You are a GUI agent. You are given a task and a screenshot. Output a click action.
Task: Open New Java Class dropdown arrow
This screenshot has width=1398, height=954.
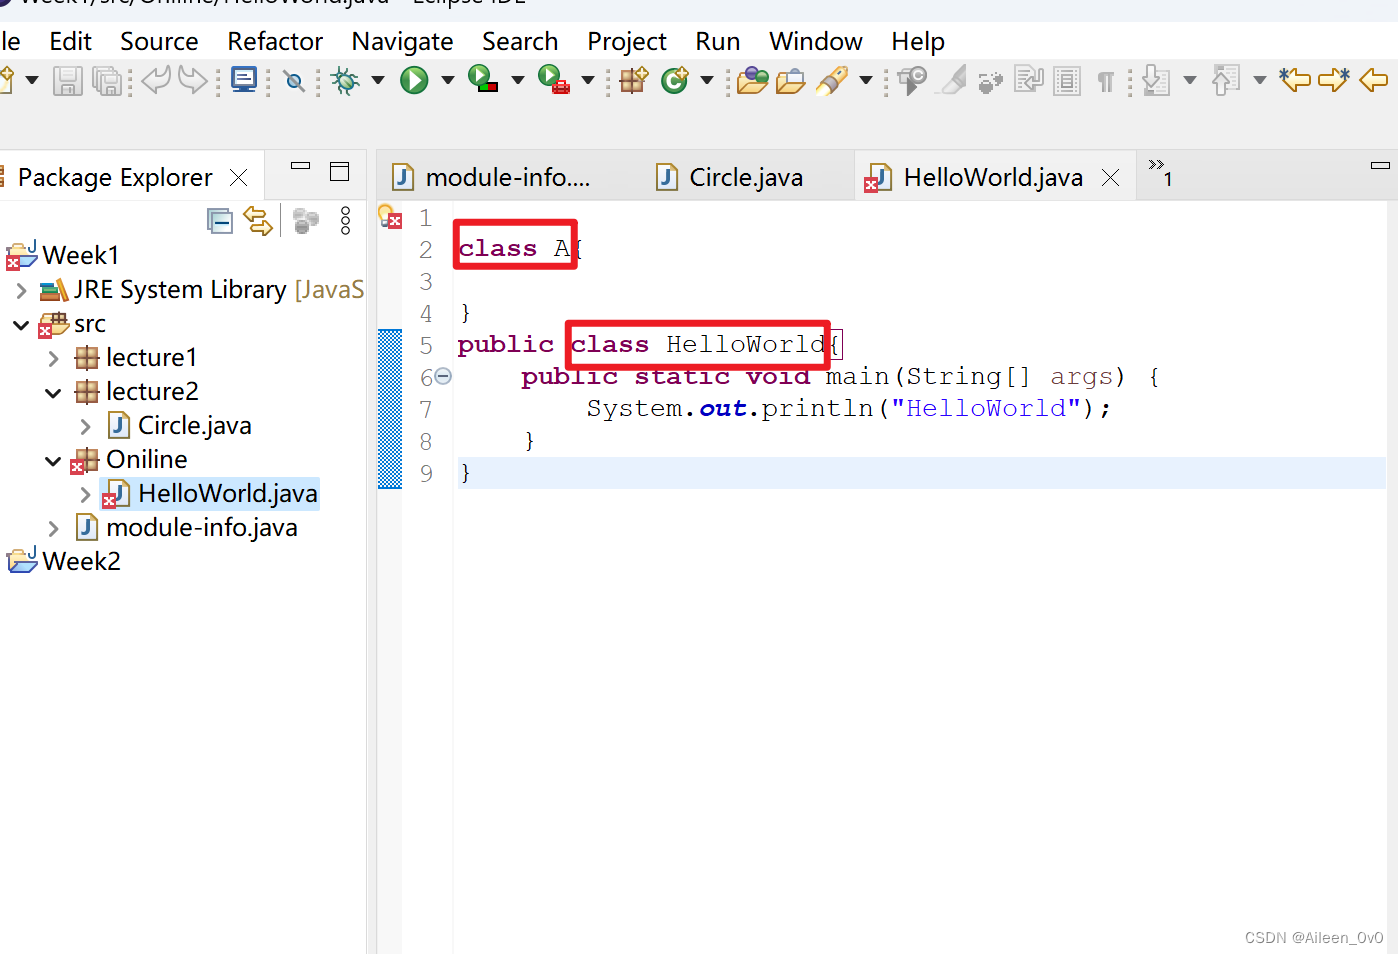707,80
